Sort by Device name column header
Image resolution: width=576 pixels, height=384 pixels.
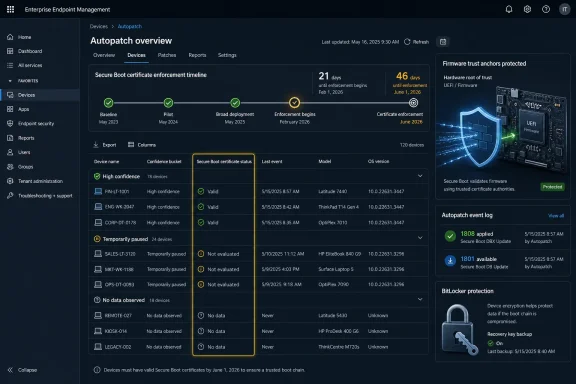(x=107, y=161)
